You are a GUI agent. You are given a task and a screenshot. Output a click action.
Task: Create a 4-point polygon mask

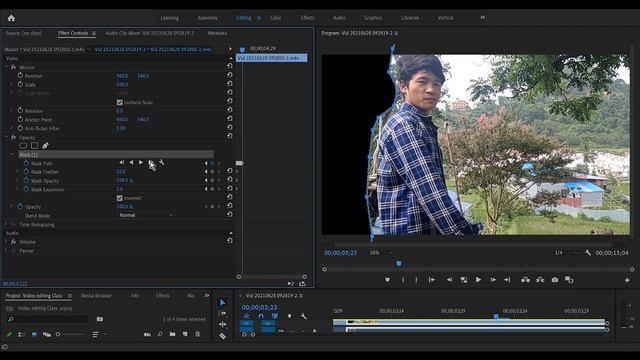[34, 145]
